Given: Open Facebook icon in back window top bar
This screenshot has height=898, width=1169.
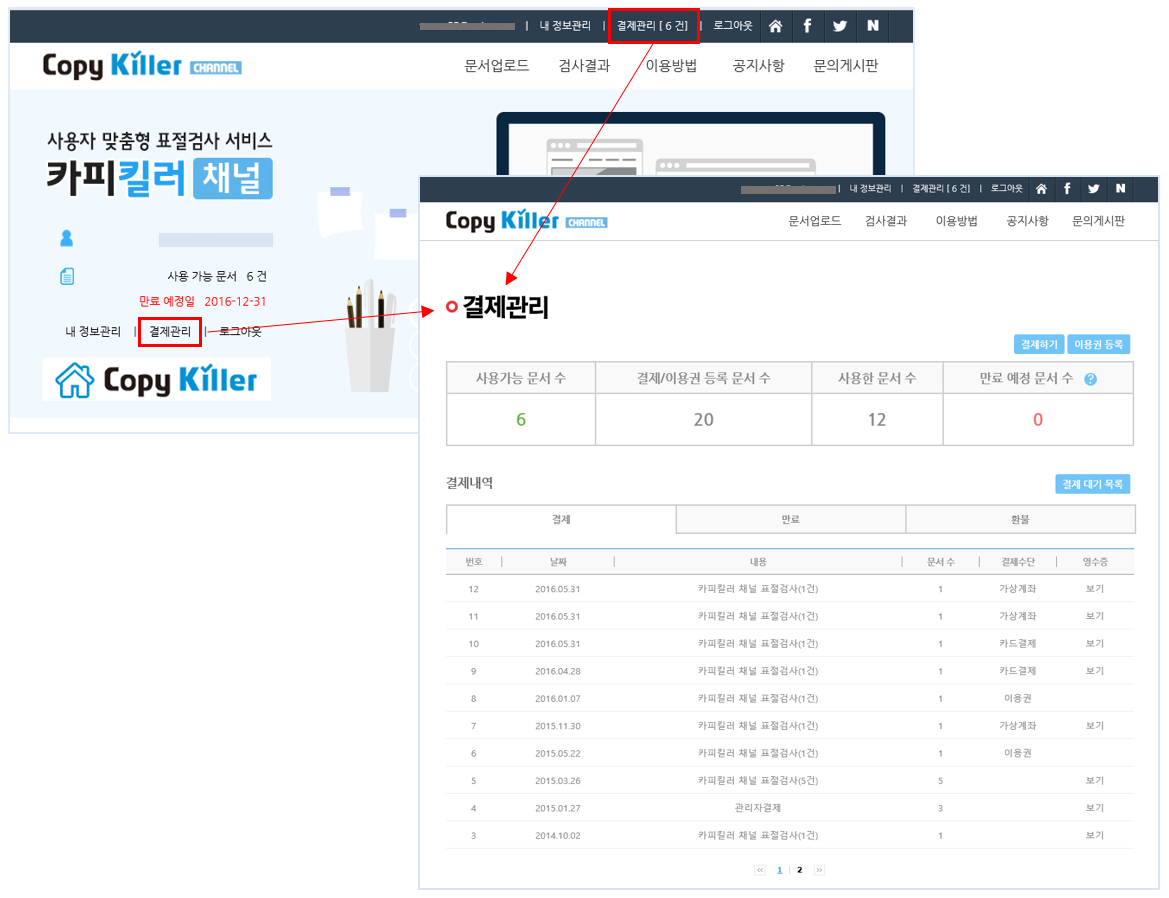Looking at the screenshot, I should [x=807, y=26].
